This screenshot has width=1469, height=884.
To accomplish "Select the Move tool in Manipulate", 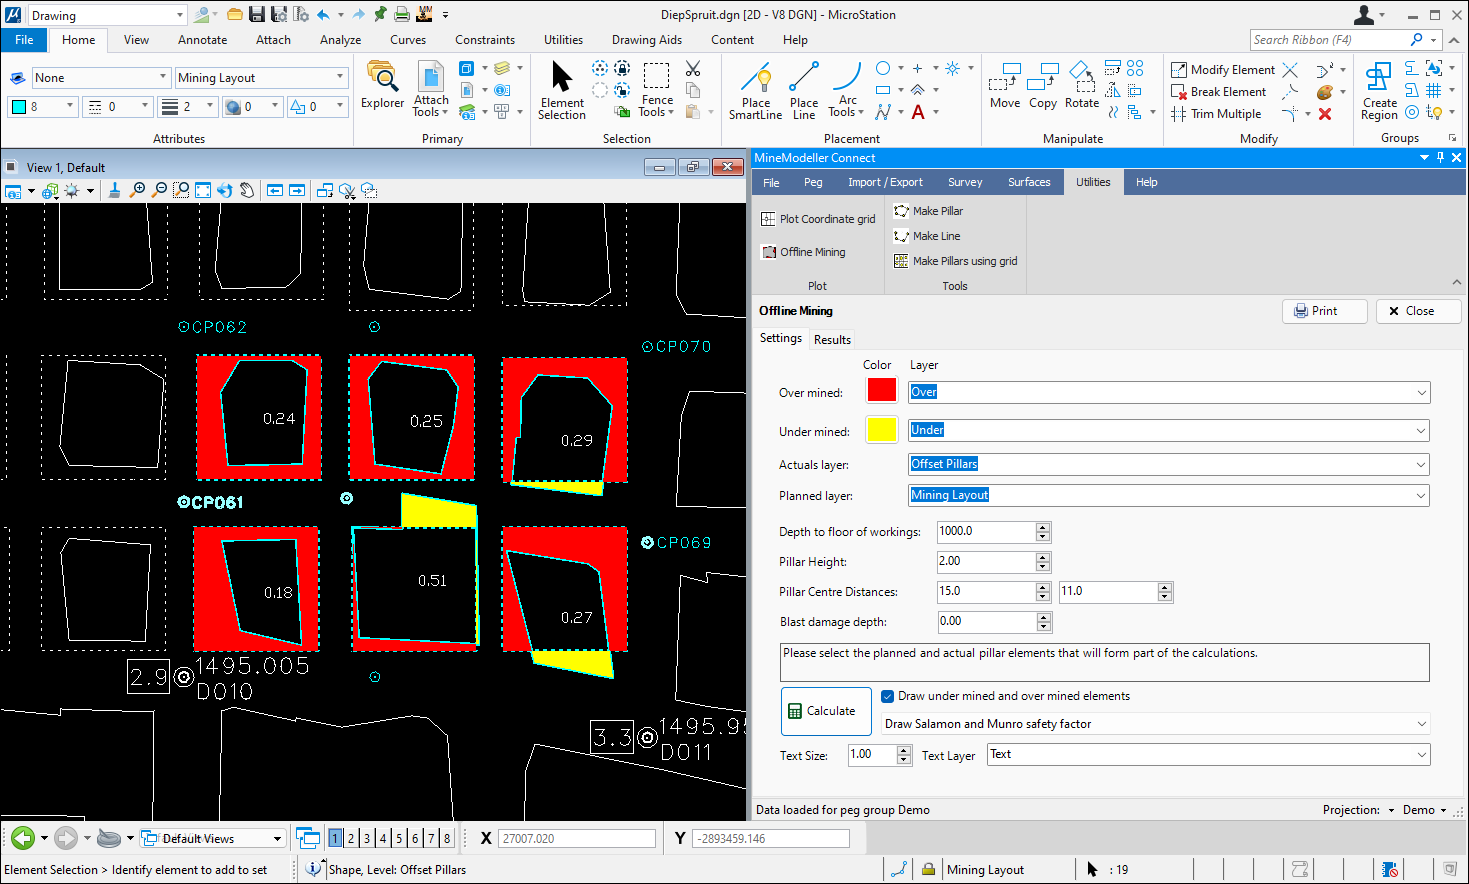I will 1005,80.
